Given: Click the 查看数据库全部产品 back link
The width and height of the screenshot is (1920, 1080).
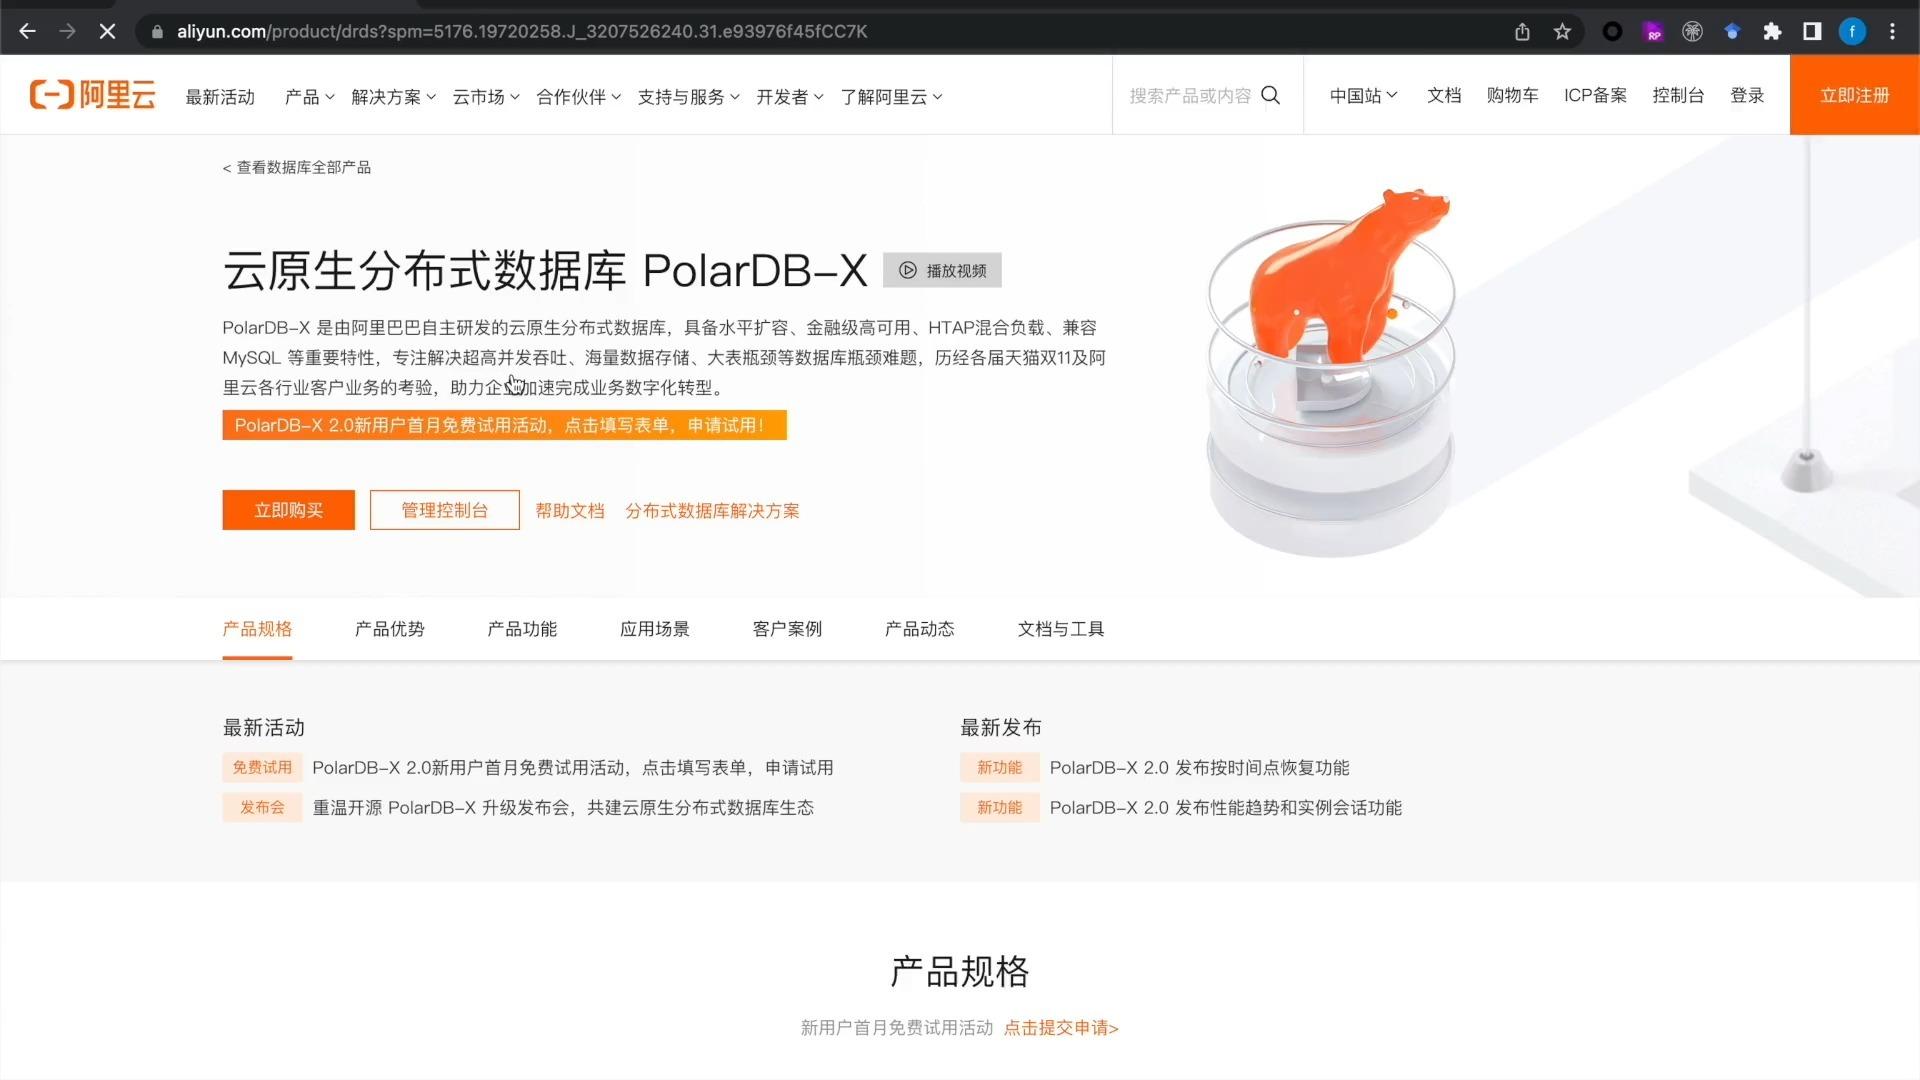Looking at the screenshot, I should [x=297, y=167].
